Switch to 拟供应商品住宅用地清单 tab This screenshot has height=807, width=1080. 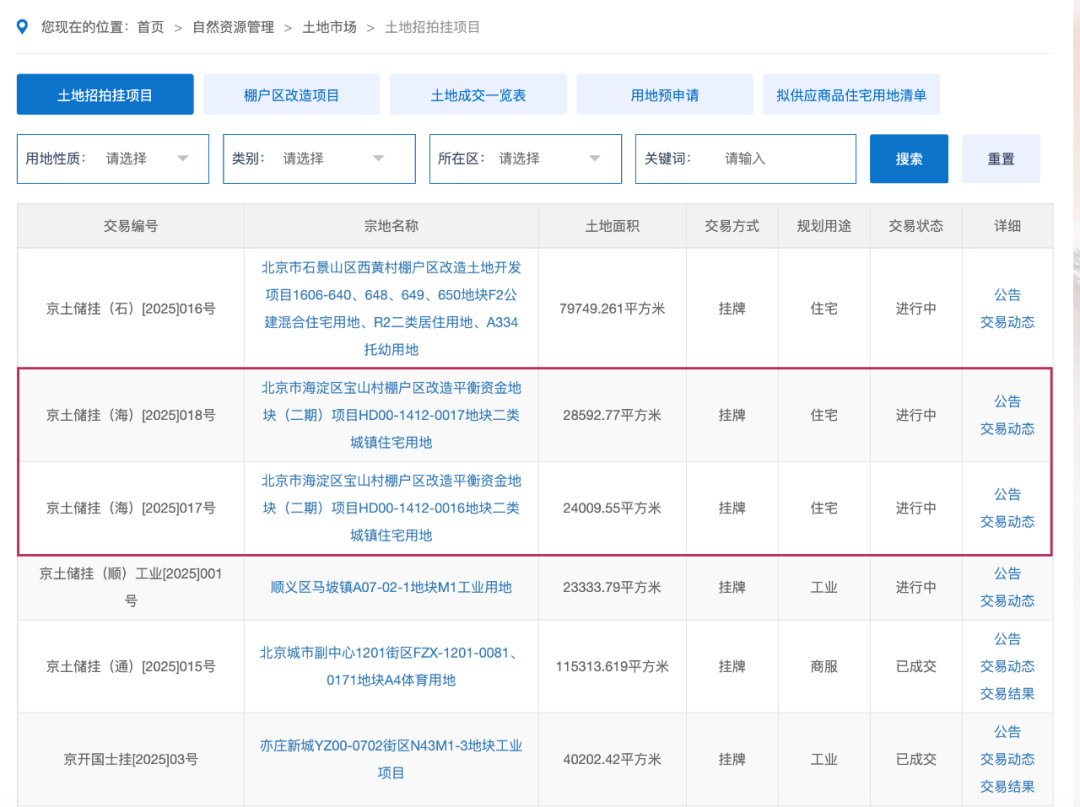pyautogui.click(x=851, y=95)
